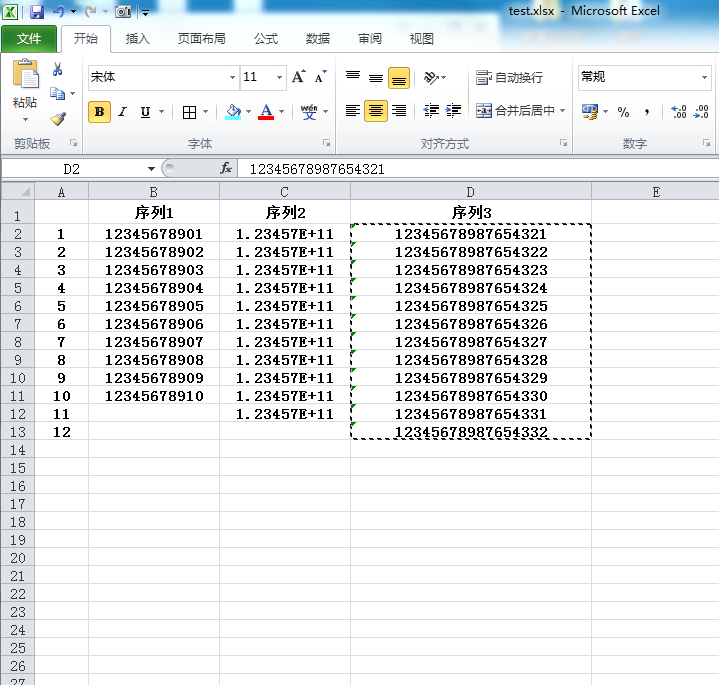The height and width of the screenshot is (685, 719).
Task: Click the fx insert function icon
Action: 226,168
